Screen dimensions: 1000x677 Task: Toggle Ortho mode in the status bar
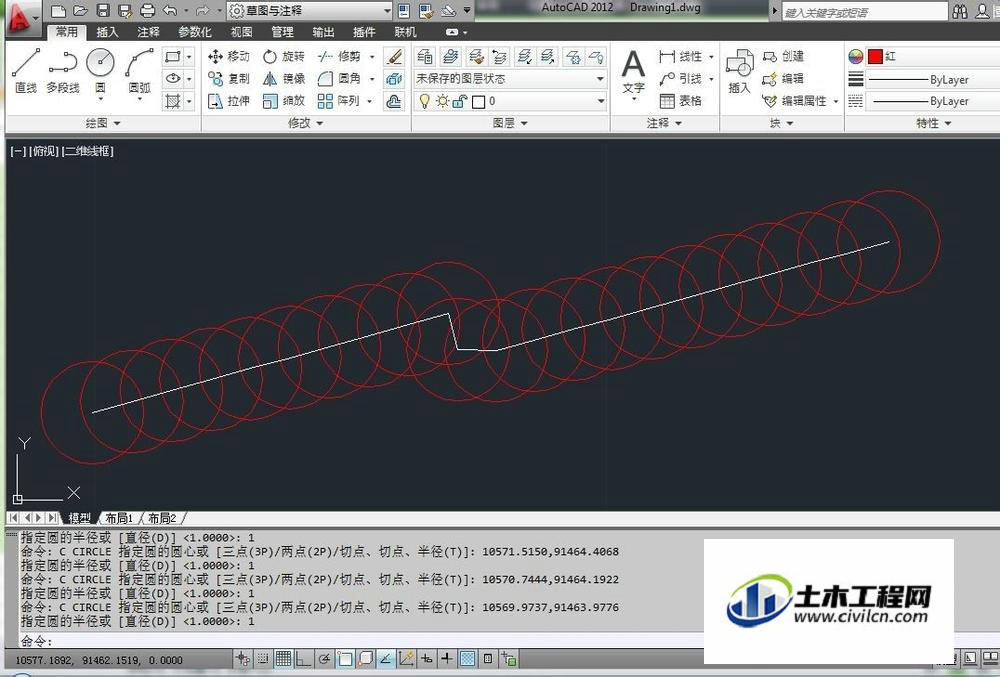point(304,659)
